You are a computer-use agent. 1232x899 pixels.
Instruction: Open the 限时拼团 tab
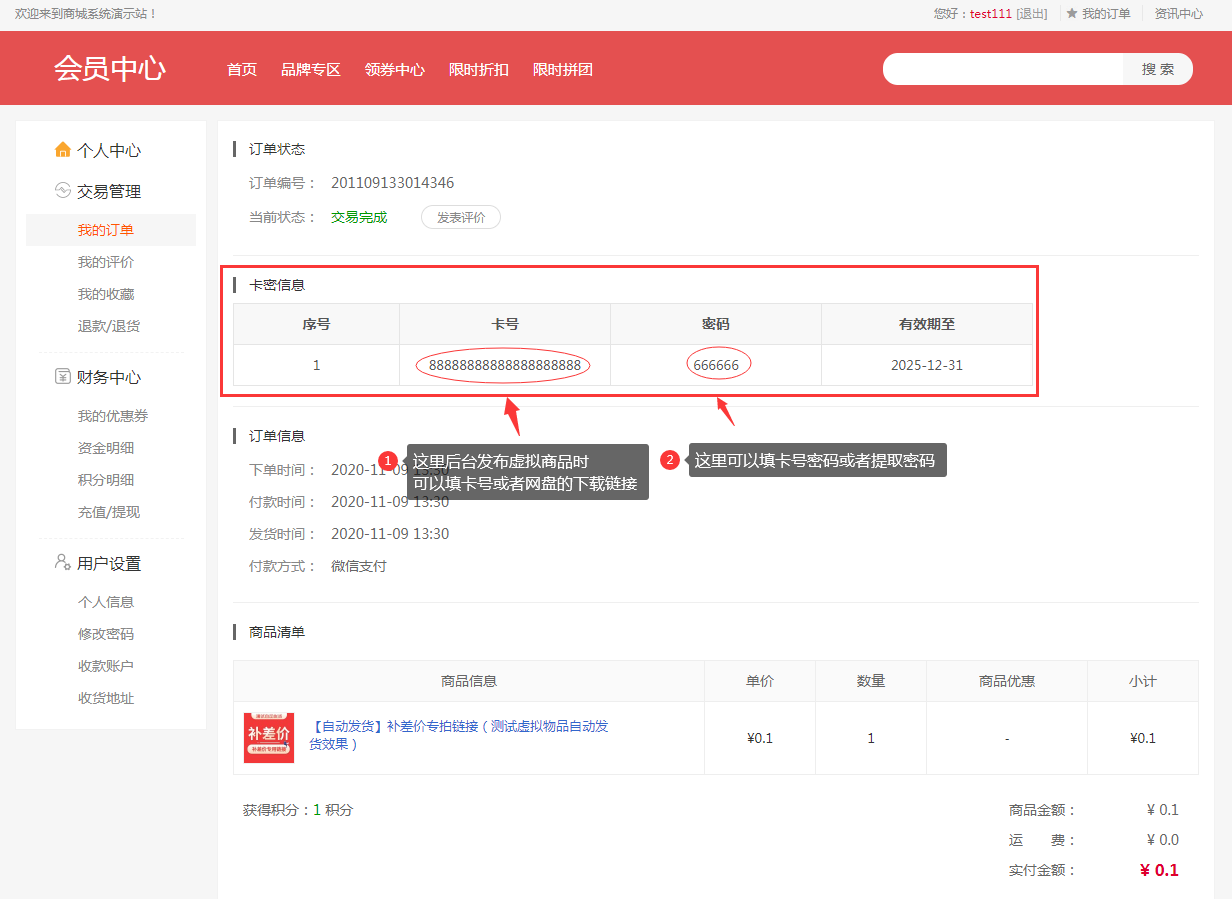[562, 70]
